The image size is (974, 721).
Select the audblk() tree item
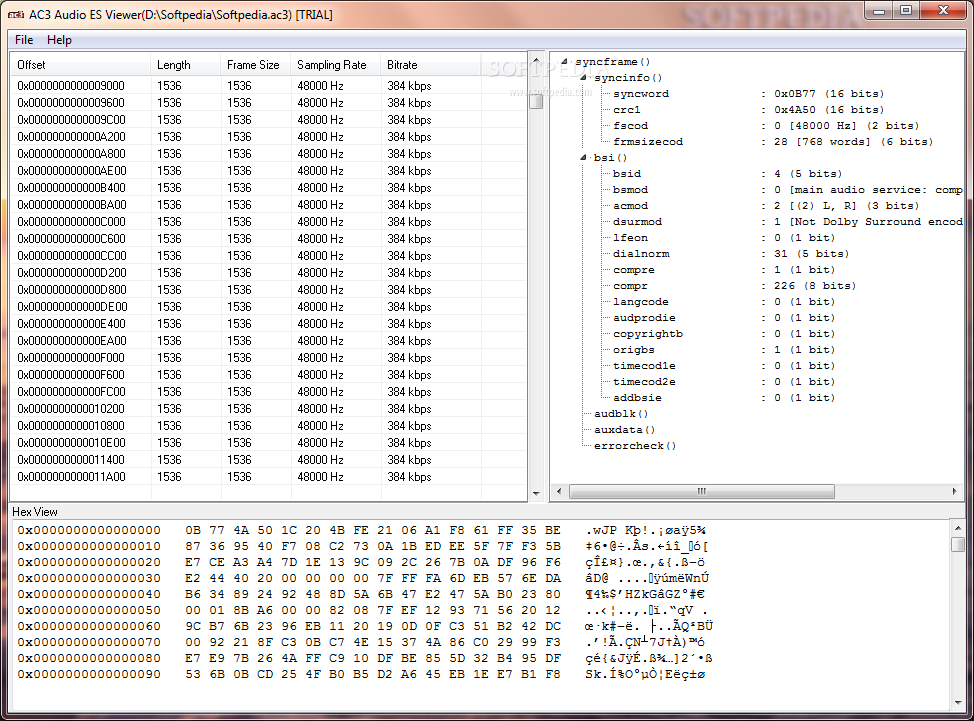click(x=621, y=414)
